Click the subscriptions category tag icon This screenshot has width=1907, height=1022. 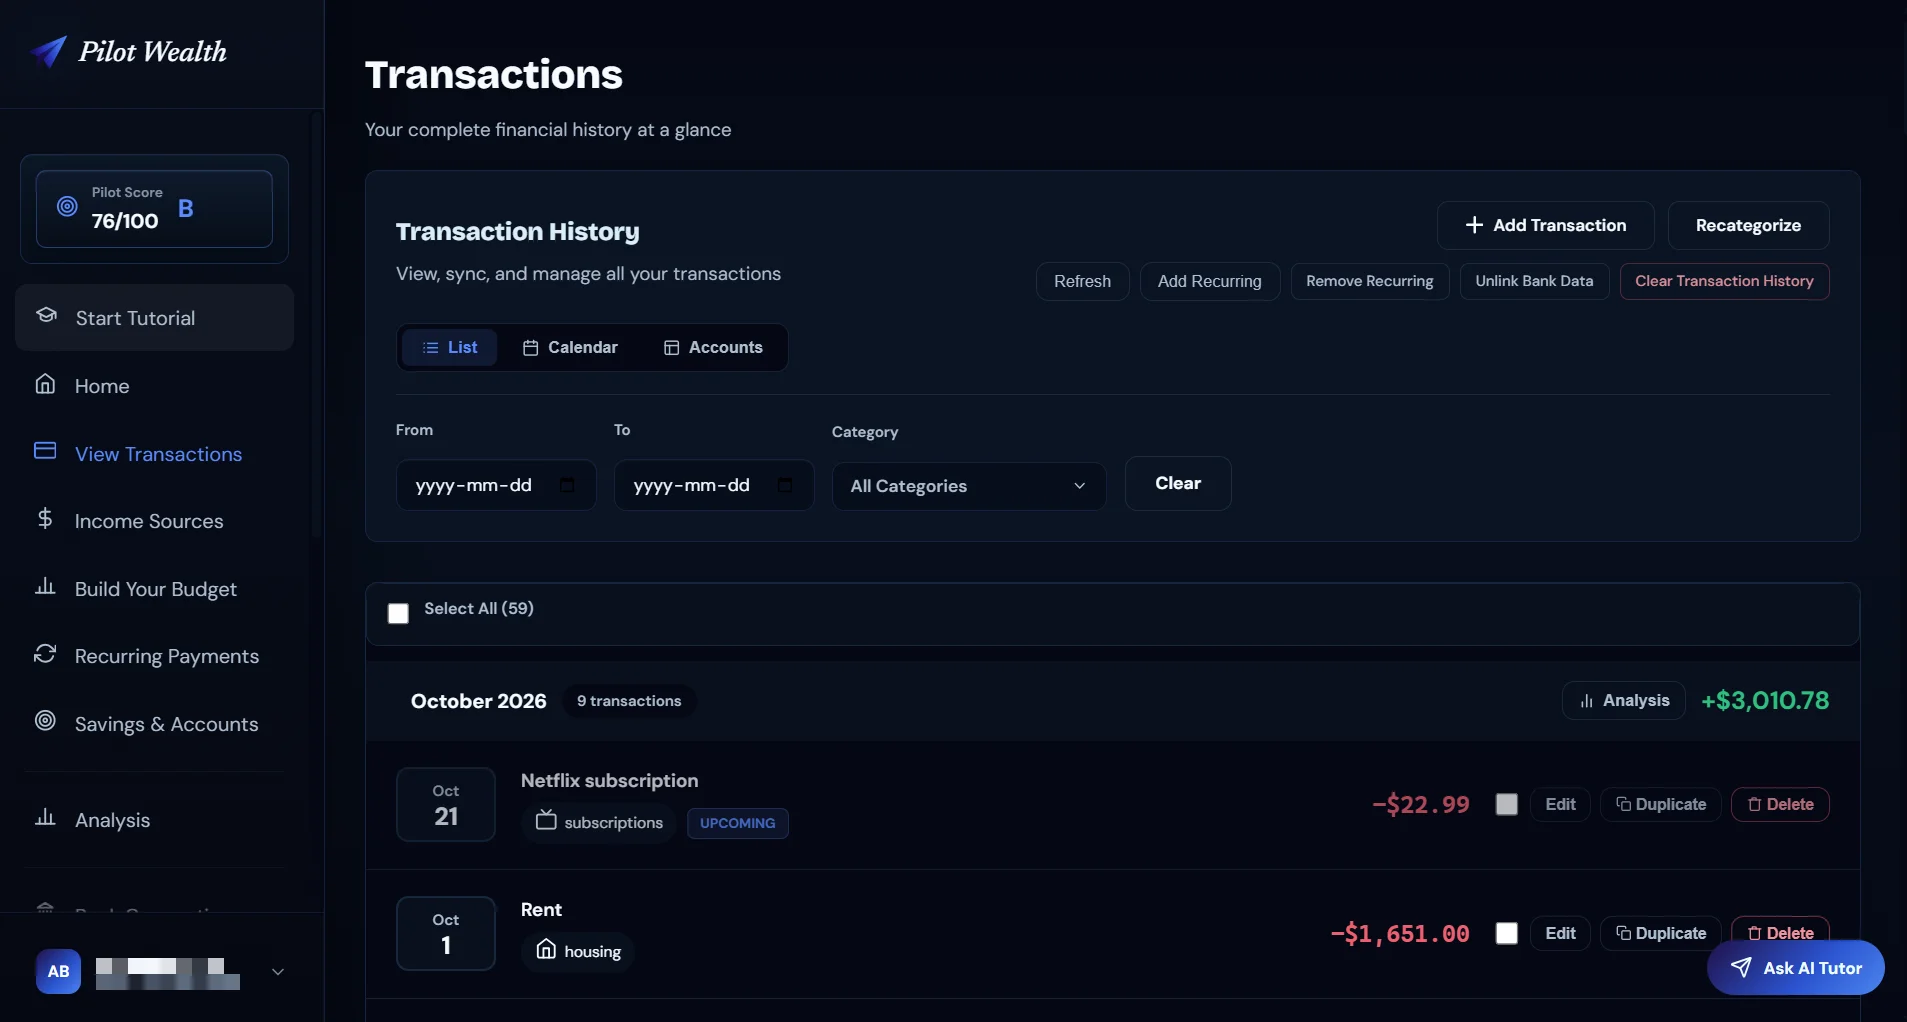[546, 820]
